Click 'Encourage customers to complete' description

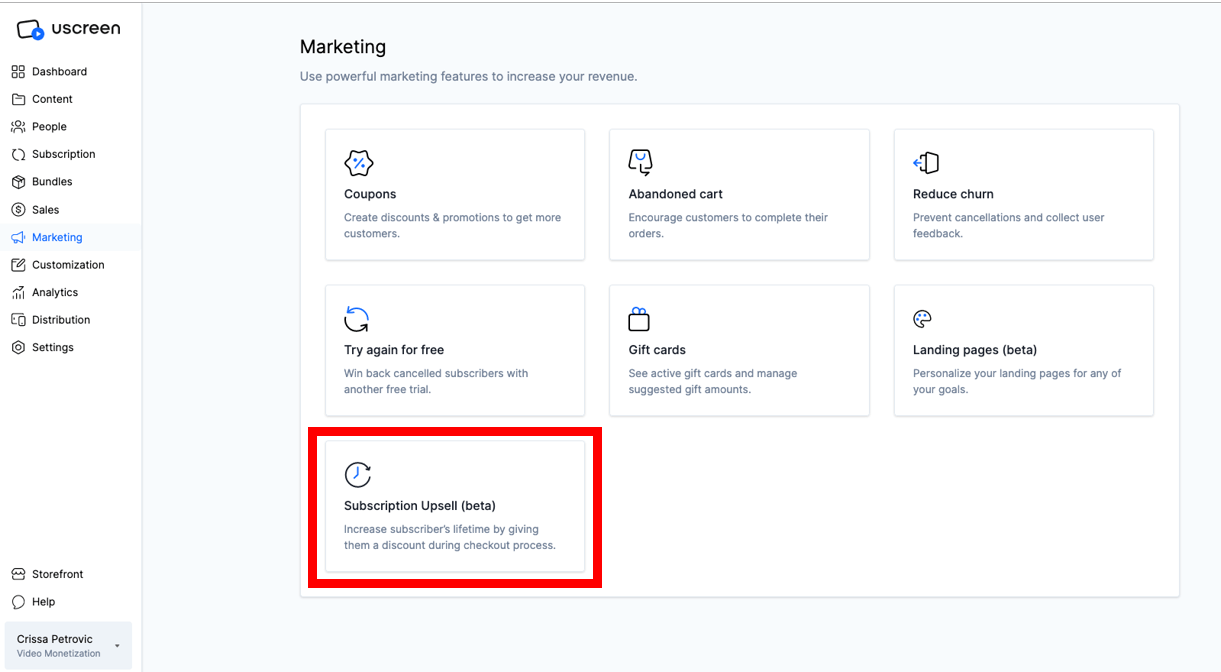pos(728,225)
